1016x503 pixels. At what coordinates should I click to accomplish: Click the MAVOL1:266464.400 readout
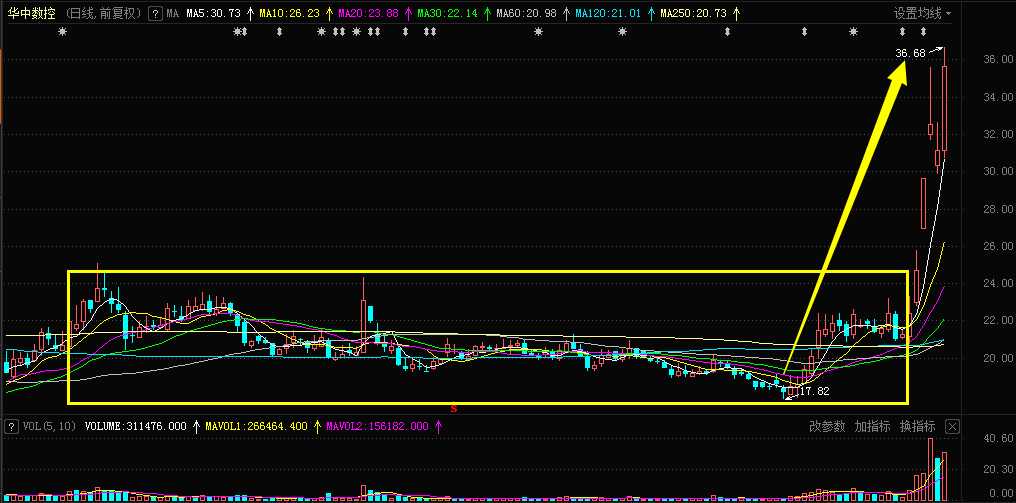(257, 427)
